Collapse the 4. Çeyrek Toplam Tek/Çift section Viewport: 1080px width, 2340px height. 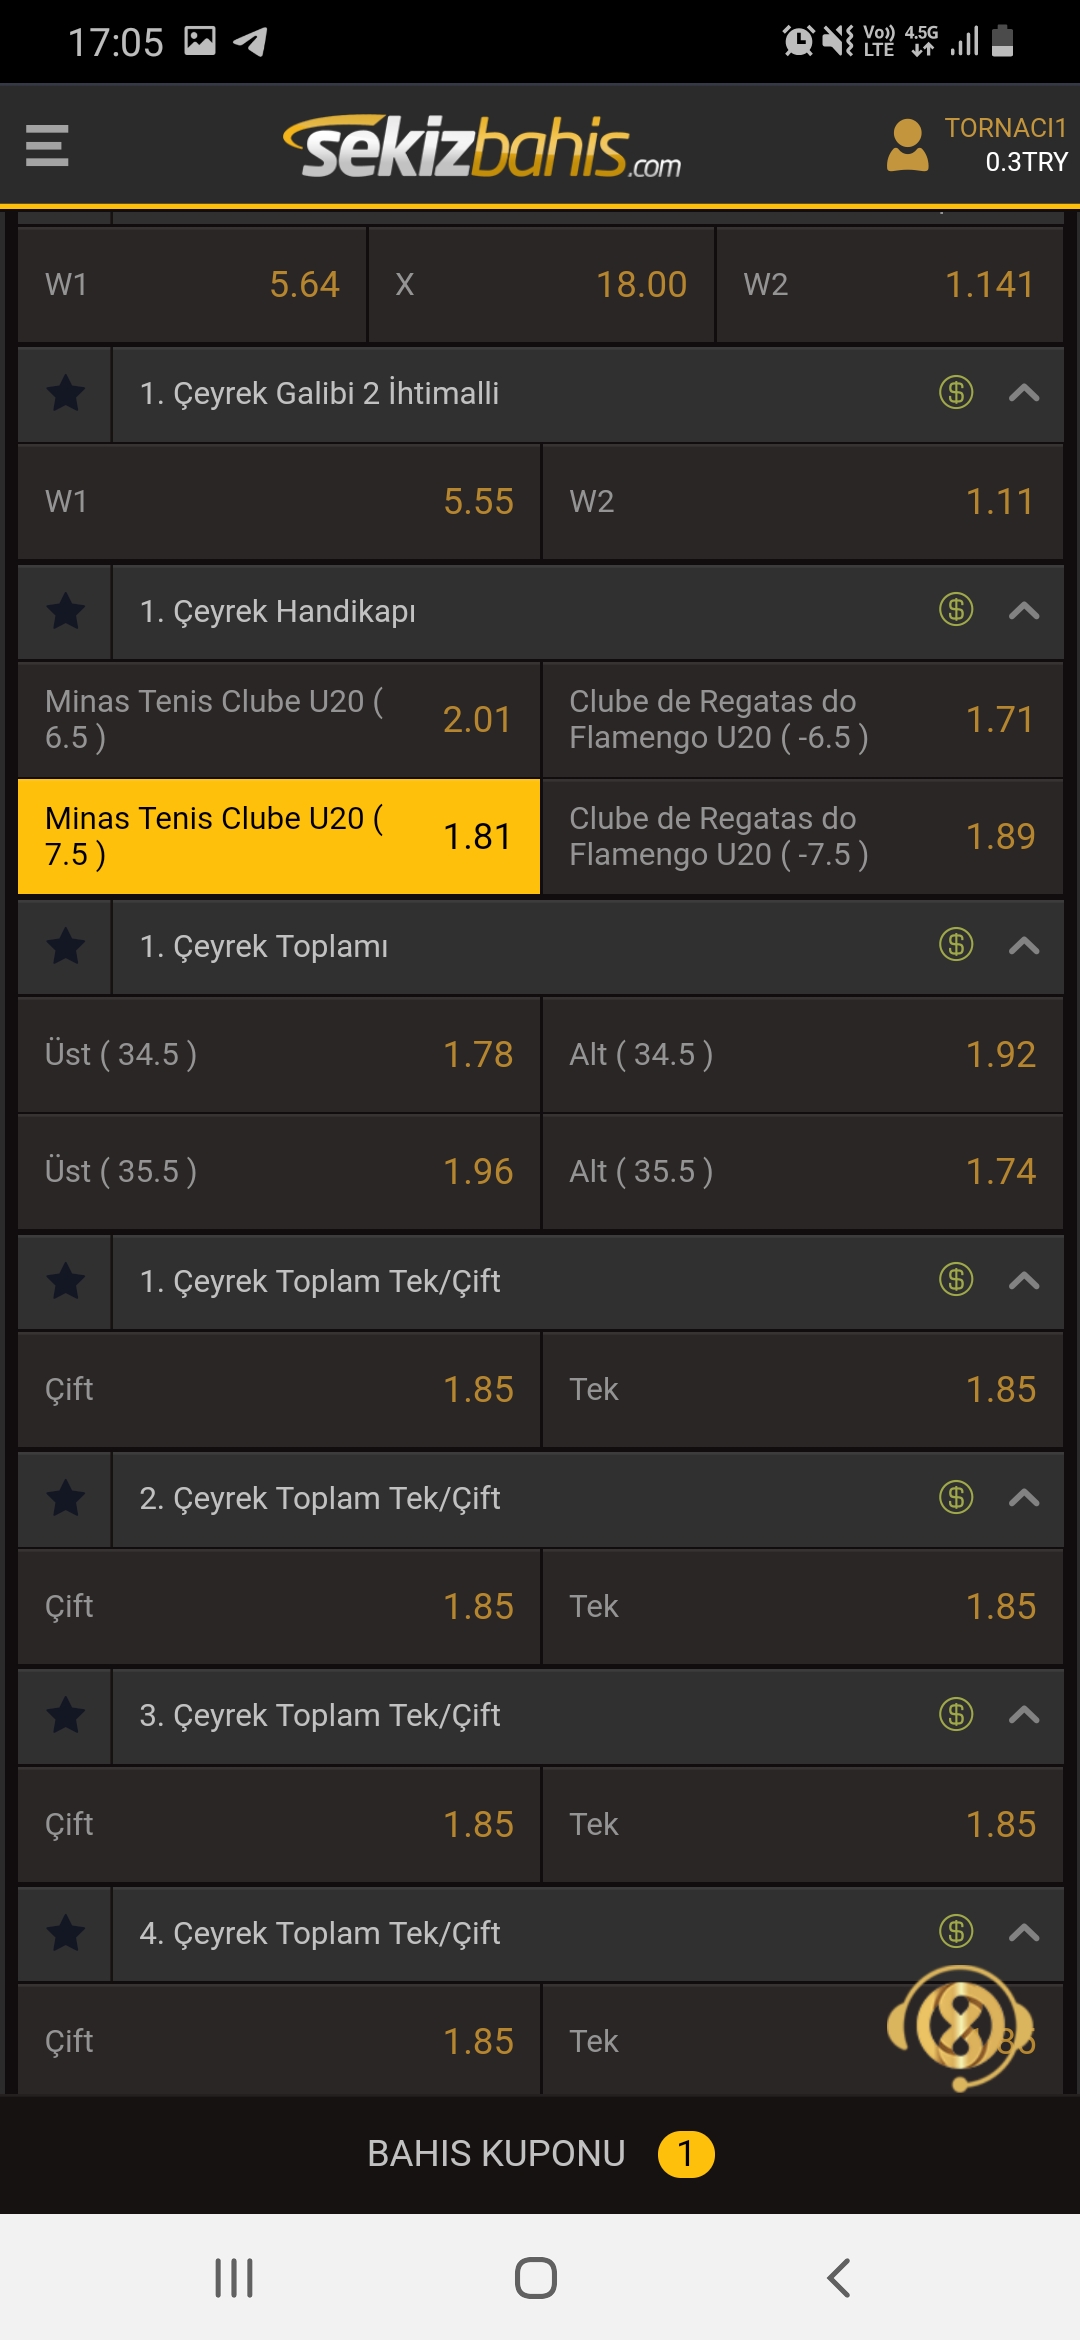tap(1024, 1933)
